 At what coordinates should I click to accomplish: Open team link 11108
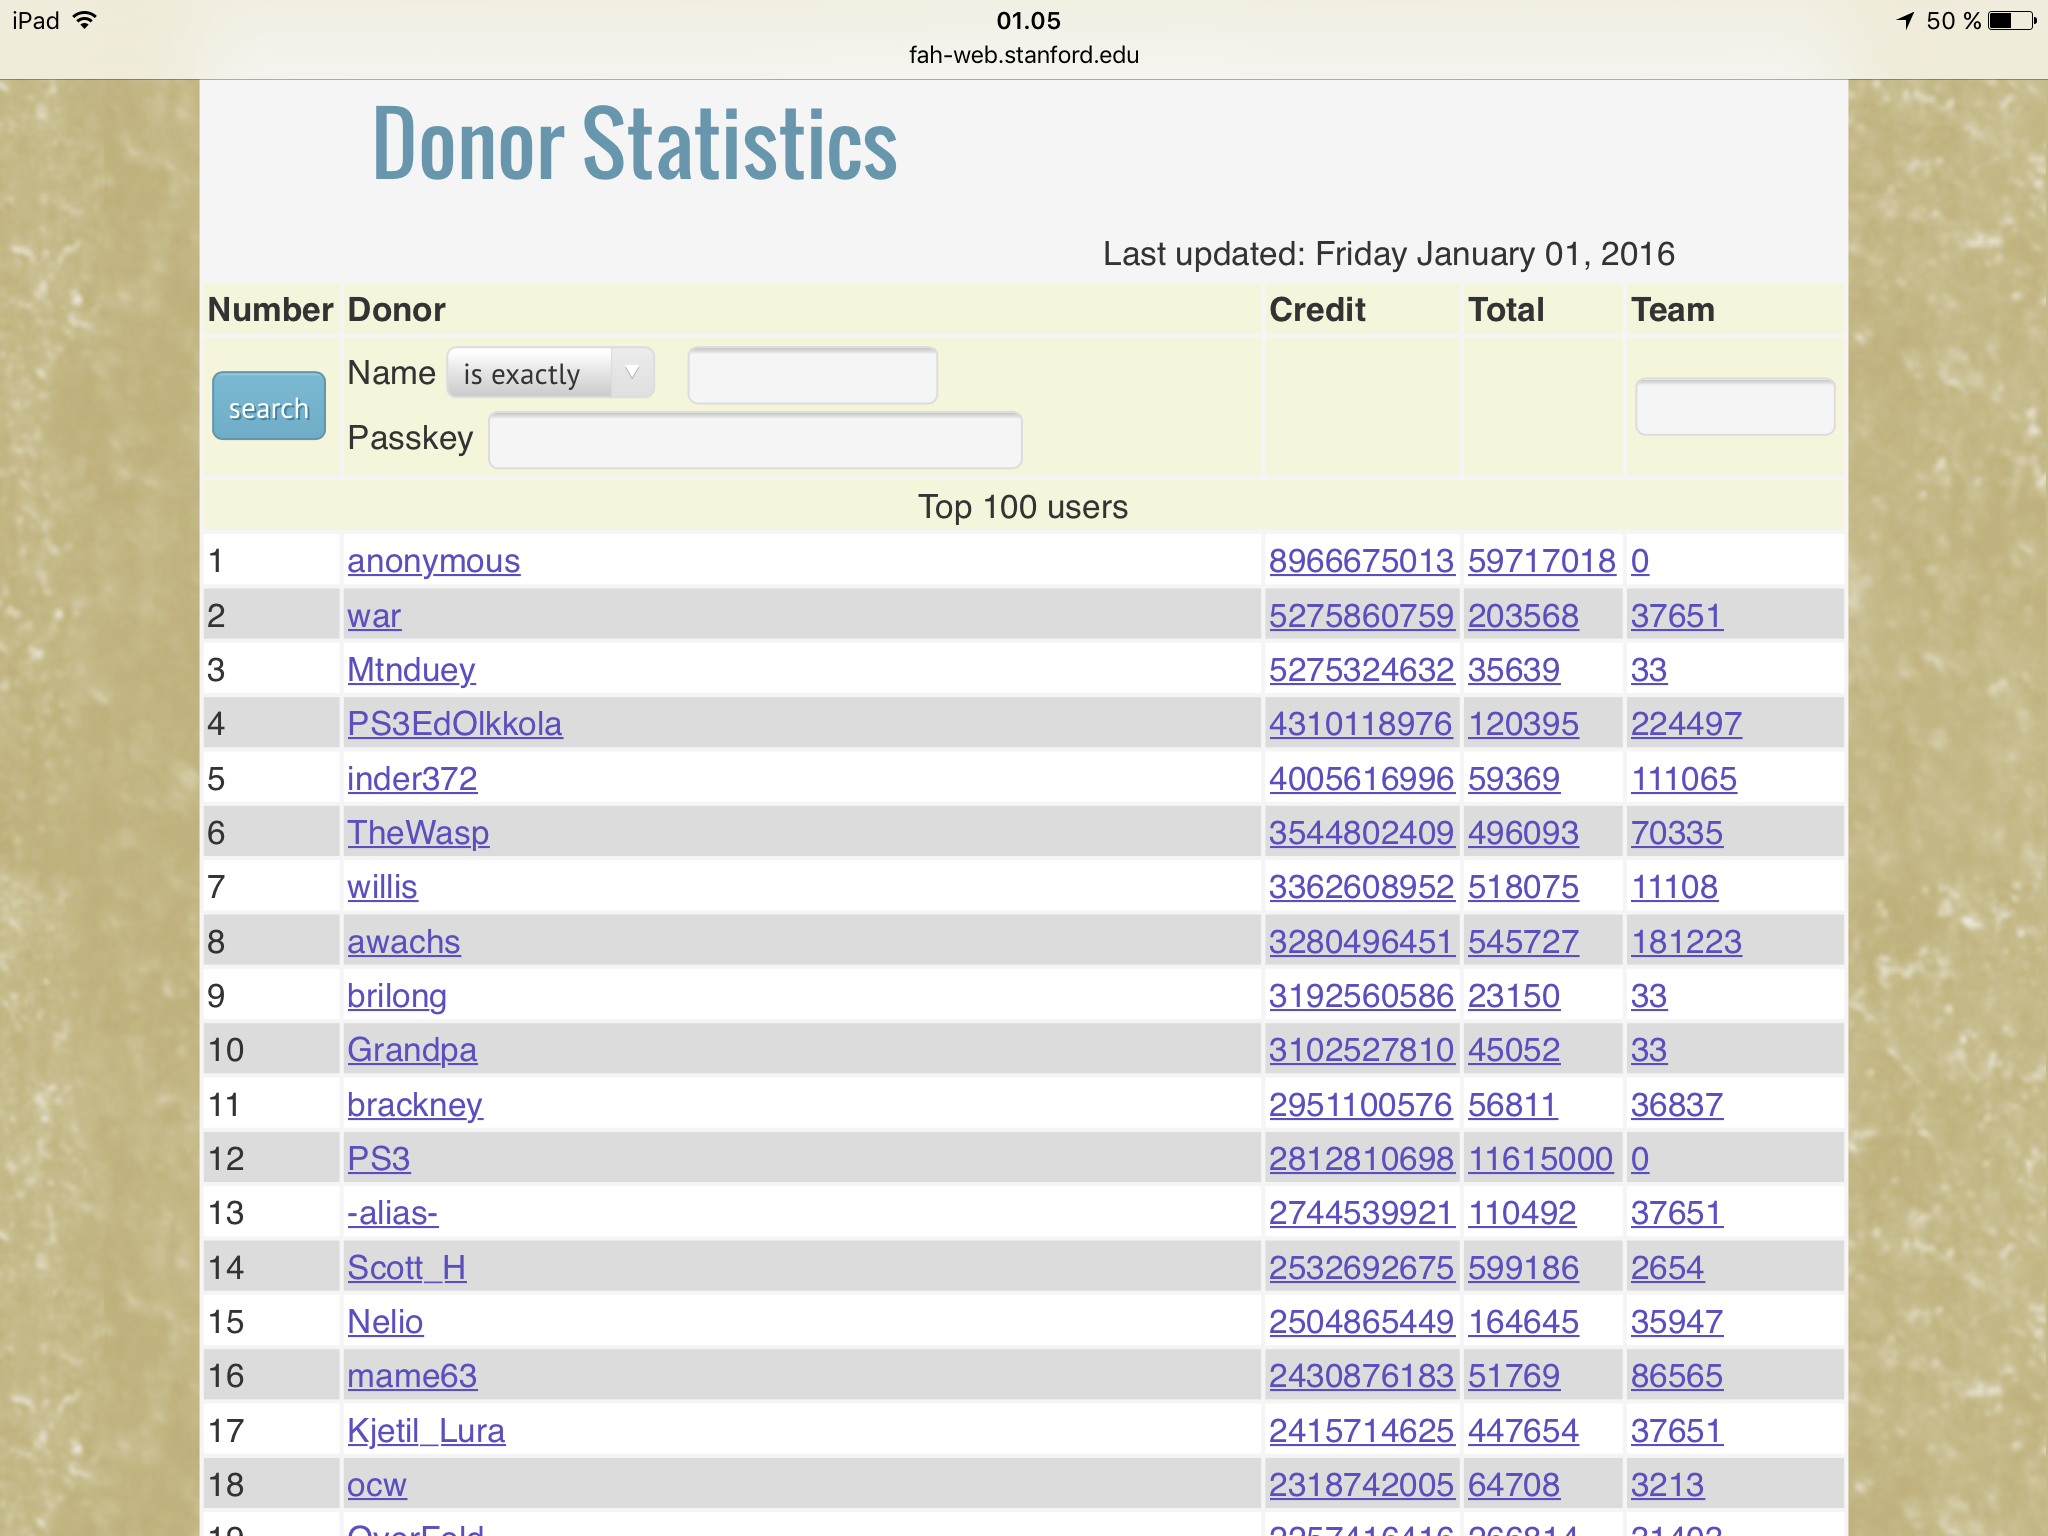coord(1674,887)
